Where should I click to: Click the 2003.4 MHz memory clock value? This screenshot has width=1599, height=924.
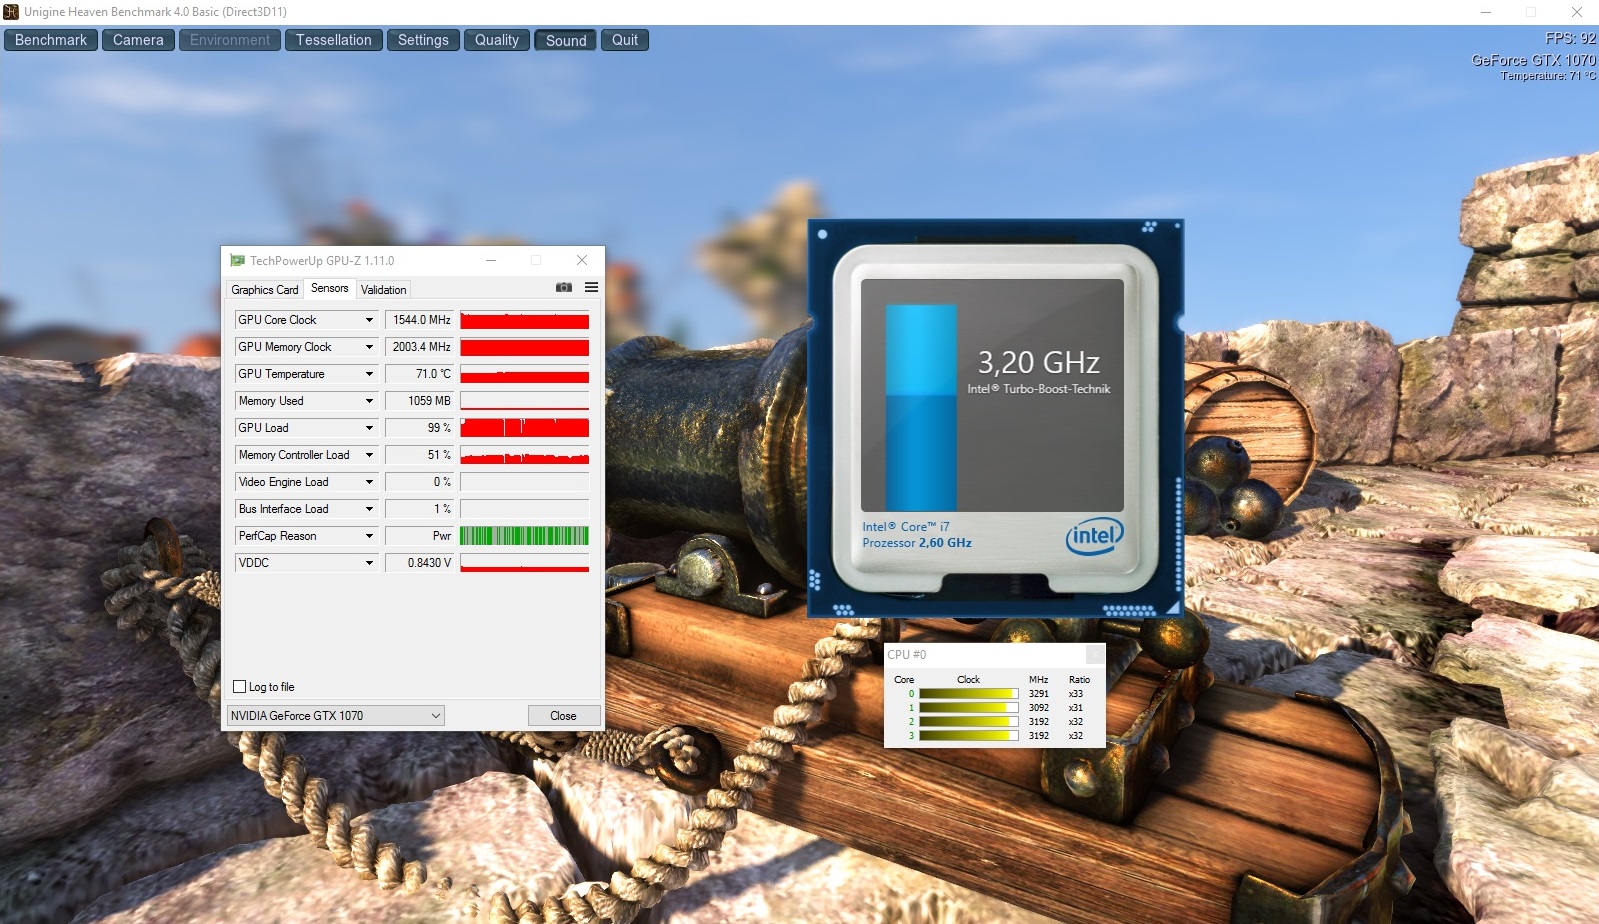tap(420, 347)
